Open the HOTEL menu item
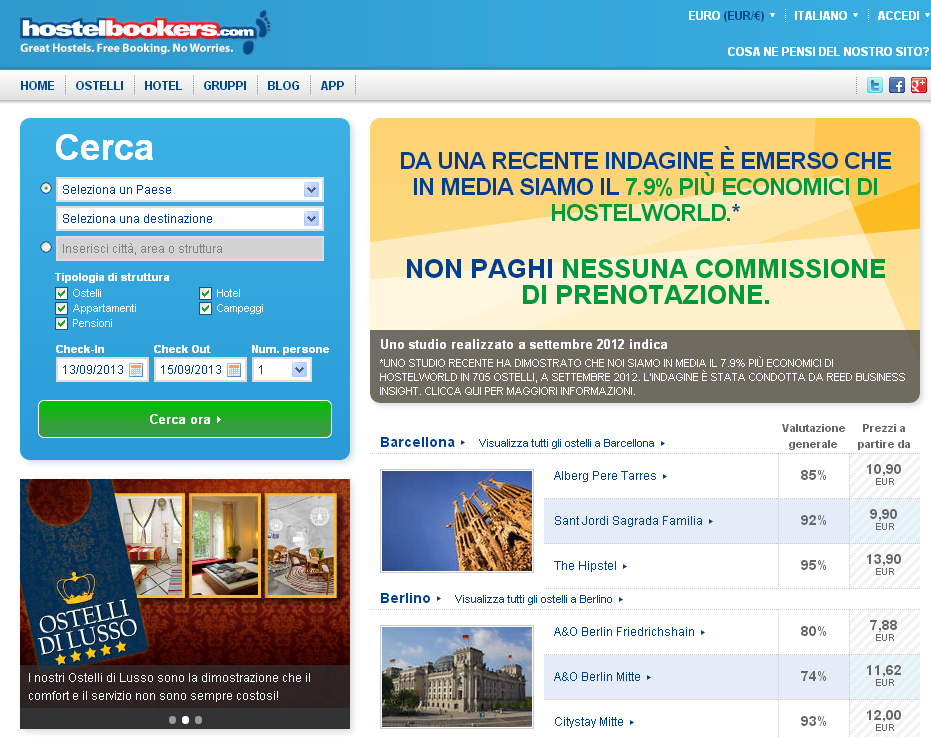This screenshot has height=737, width=931. (x=163, y=86)
